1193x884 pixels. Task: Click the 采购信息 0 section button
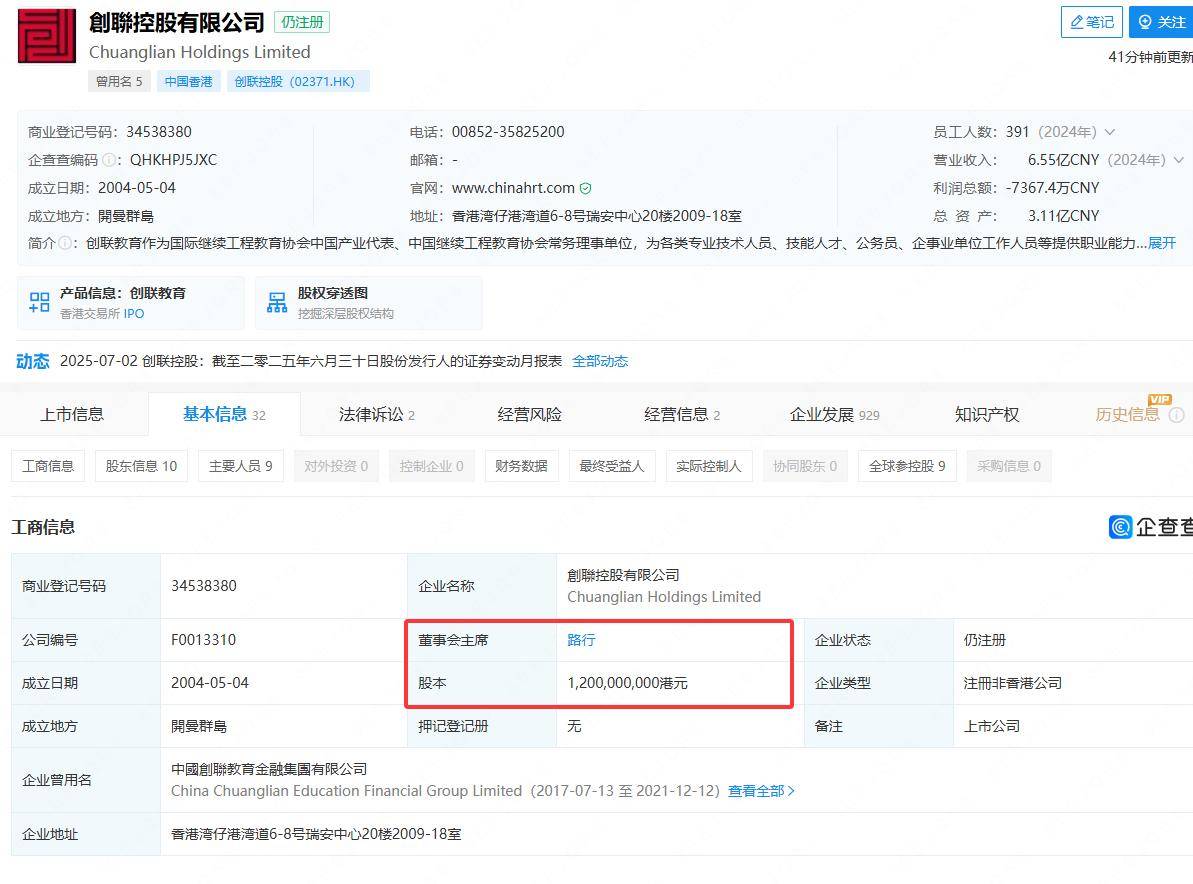point(1009,466)
